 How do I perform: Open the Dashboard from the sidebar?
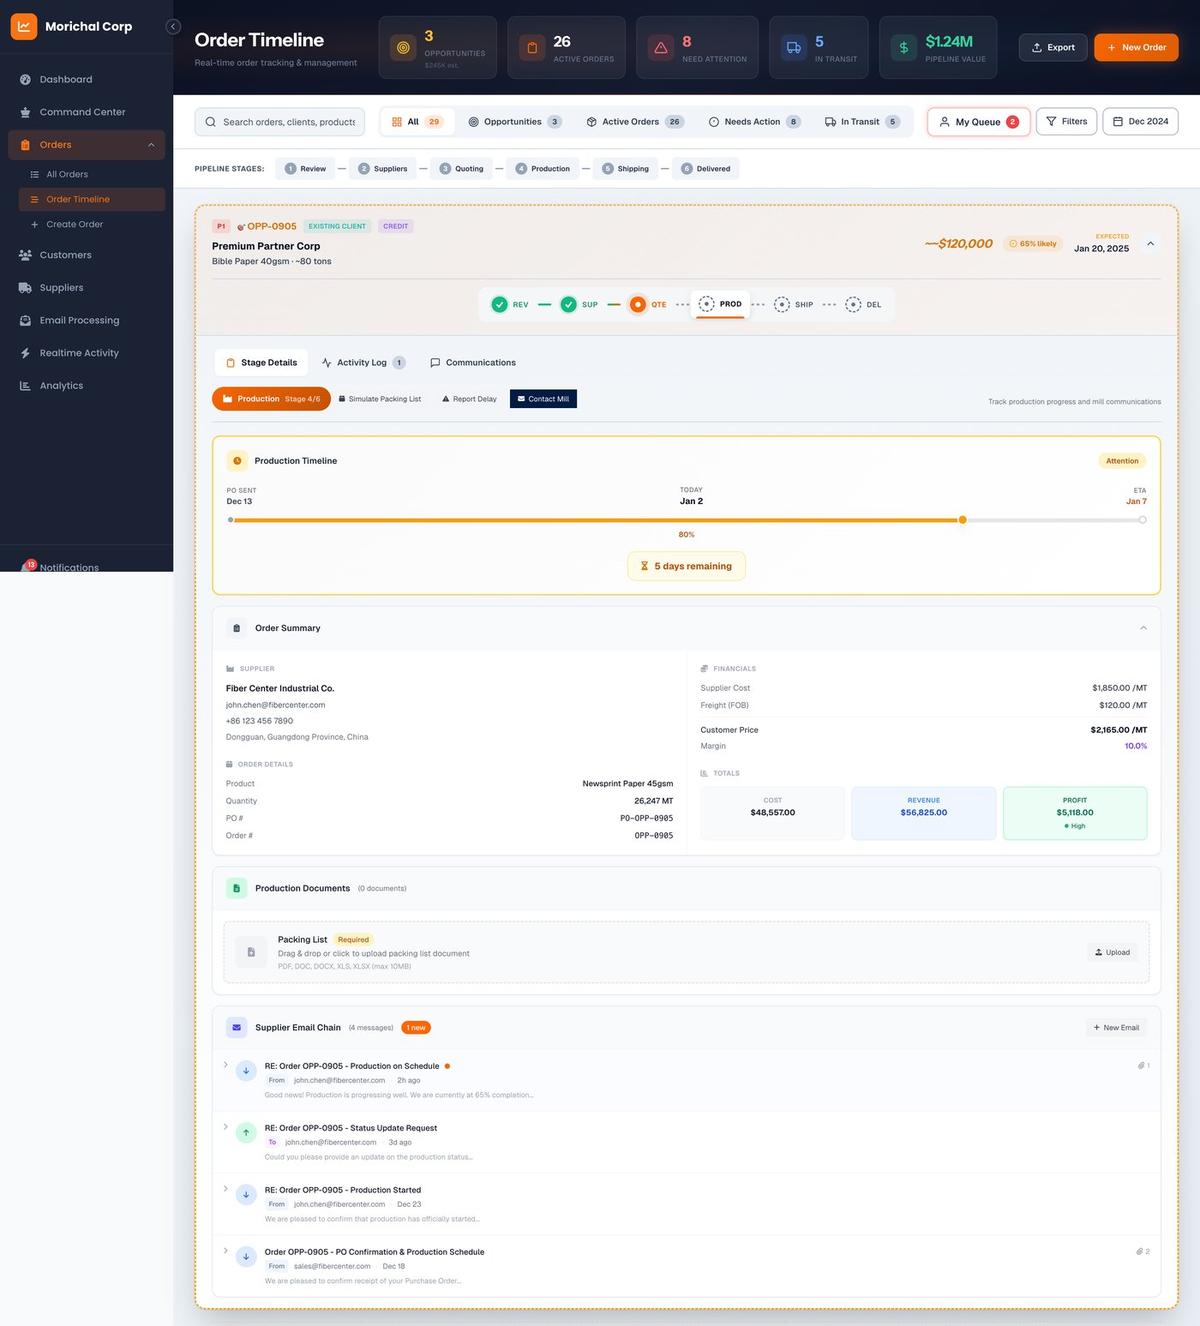coord(66,79)
